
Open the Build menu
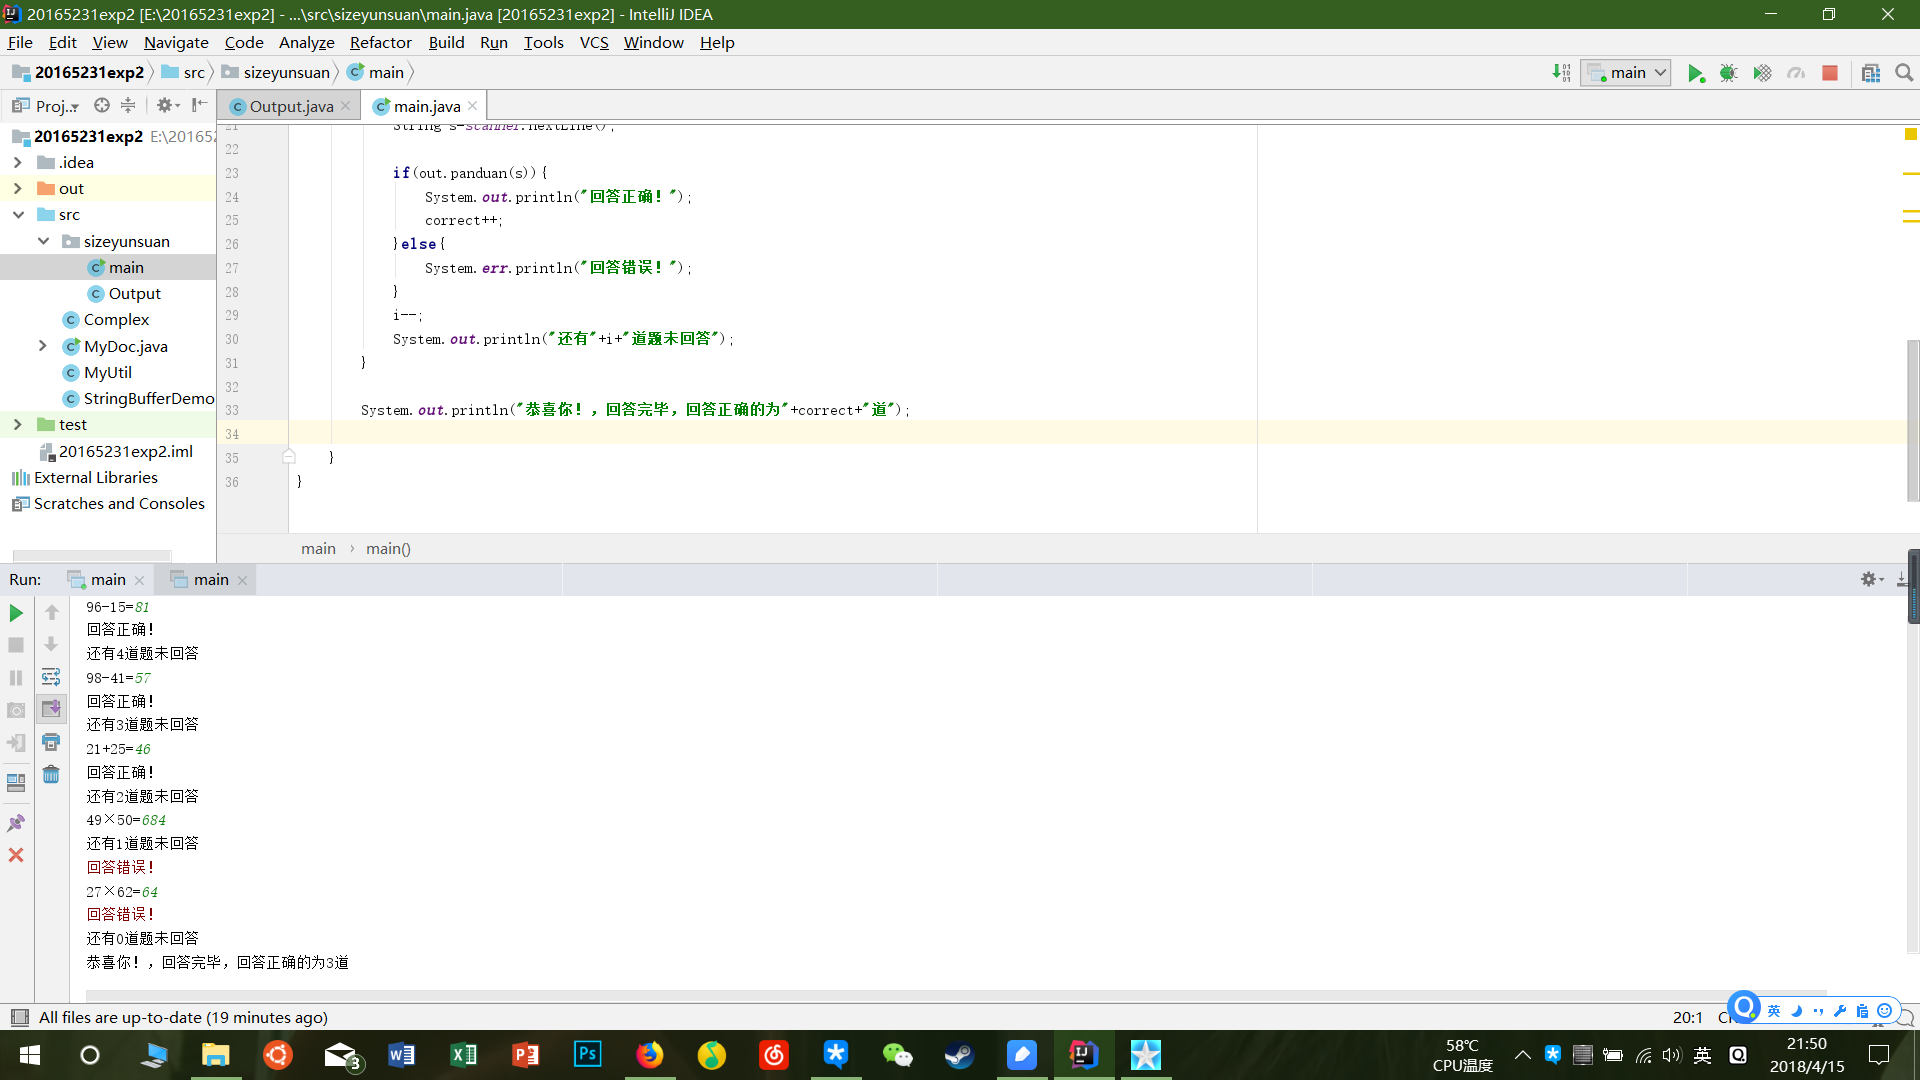(x=446, y=42)
